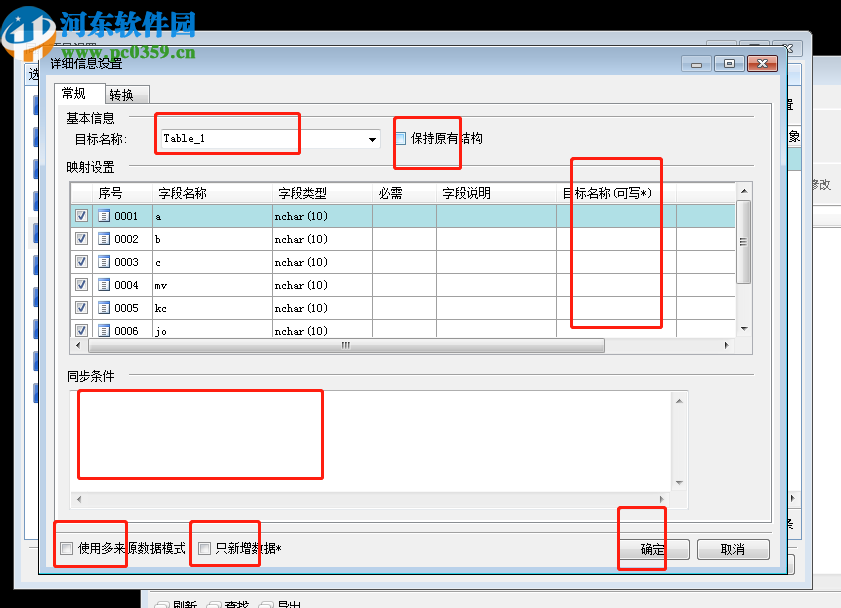Click 同步条件 box scroll up arrow

[x=680, y=401]
